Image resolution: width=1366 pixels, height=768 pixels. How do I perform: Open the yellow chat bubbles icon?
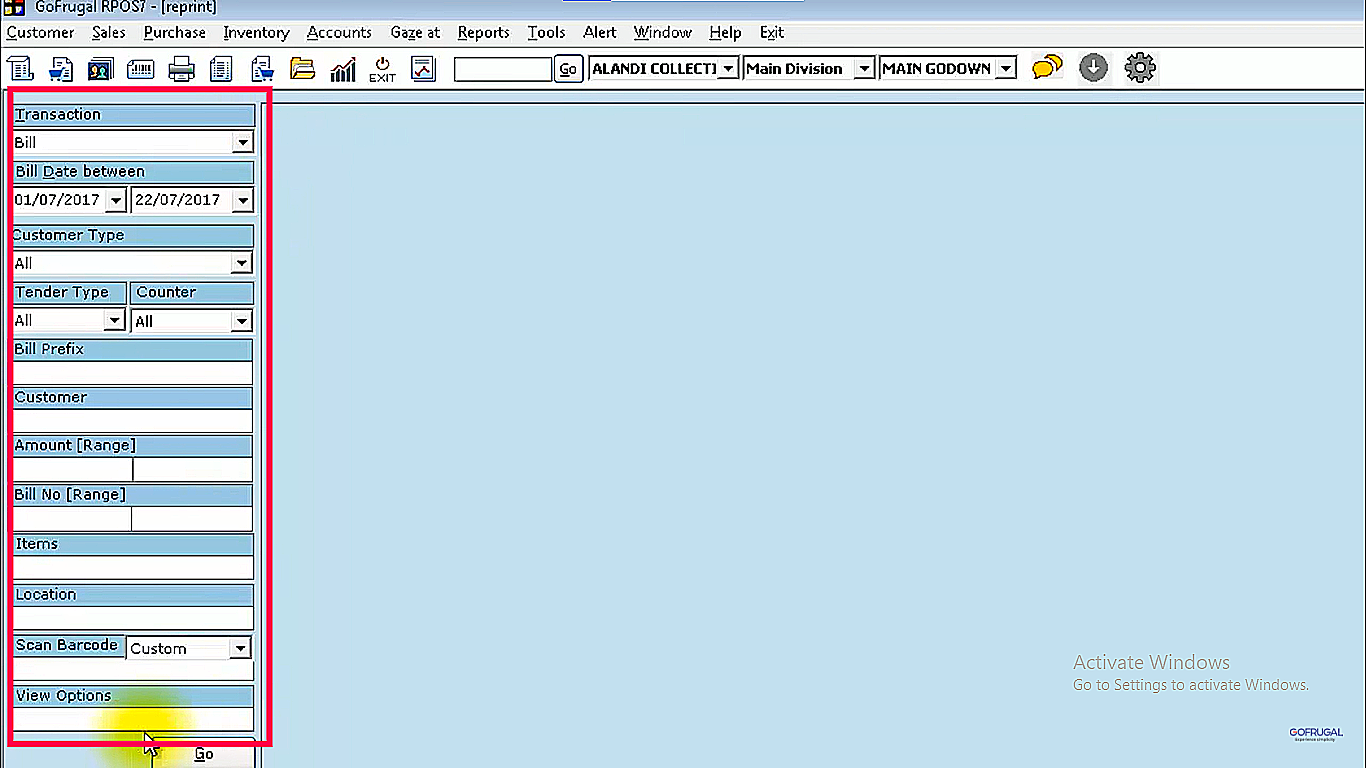[1047, 68]
